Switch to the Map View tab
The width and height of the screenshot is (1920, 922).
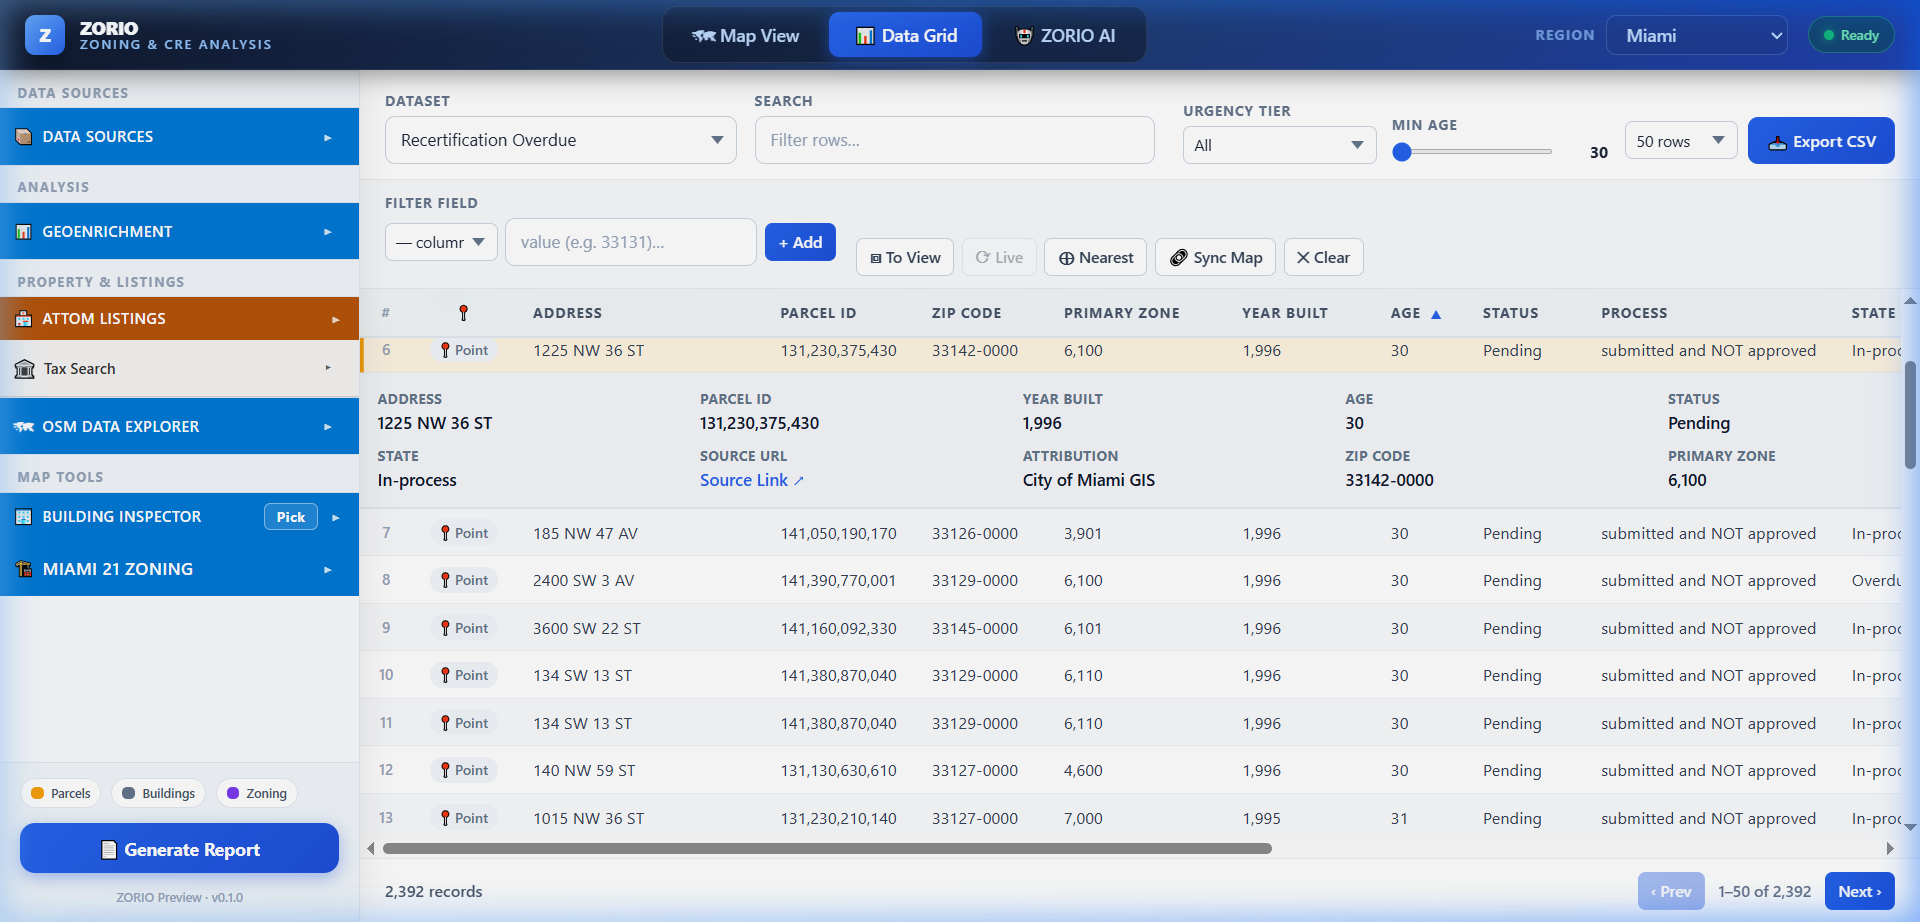(745, 36)
